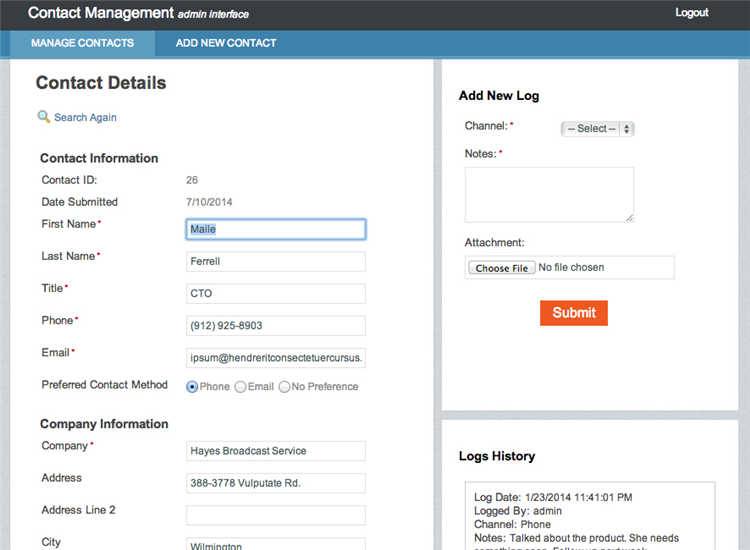This screenshot has width=750, height=550.
Task: Click the Company name input field
Action: tap(275, 451)
